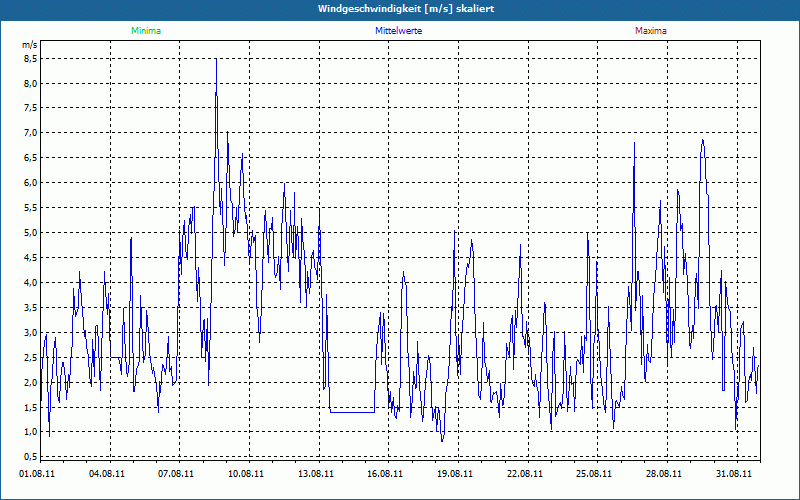Click the 8,5 m/s peak of the curve
The image size is (800, 500).
point(216,60)
